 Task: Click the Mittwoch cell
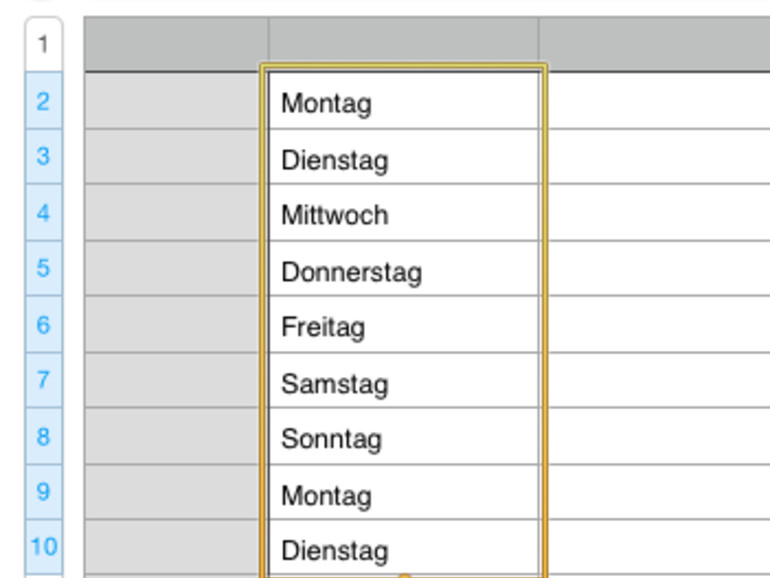click(404, 214)
